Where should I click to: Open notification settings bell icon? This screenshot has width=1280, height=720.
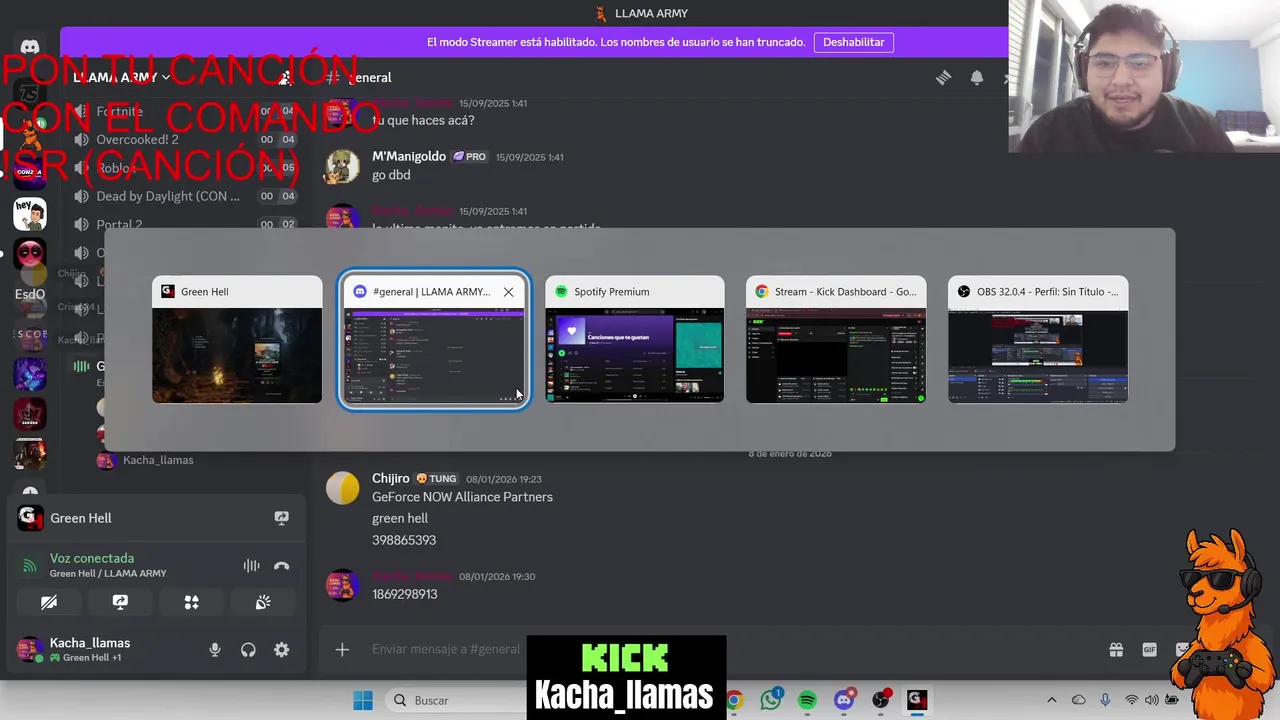[977, 78]
